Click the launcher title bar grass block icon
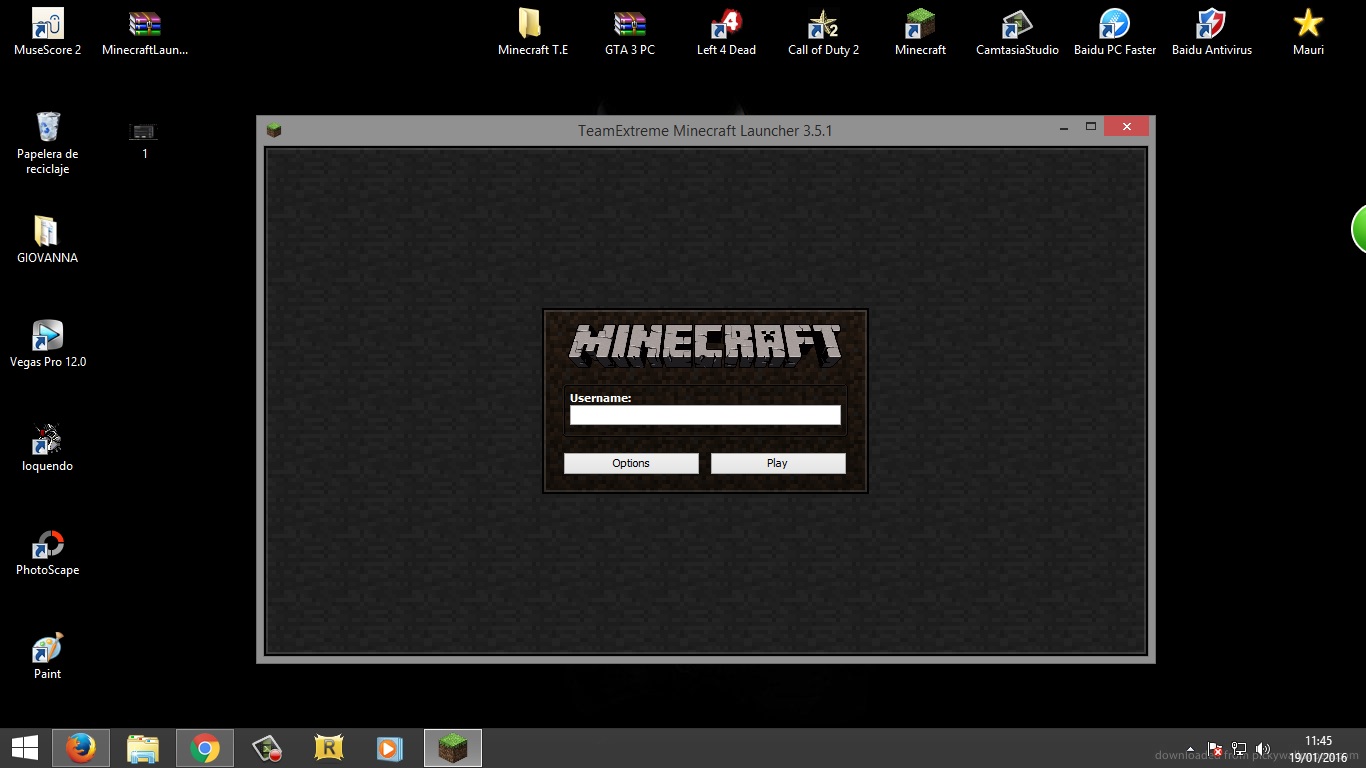The width and height of the screenshot is (1366, 768). [x=274, y=130]
